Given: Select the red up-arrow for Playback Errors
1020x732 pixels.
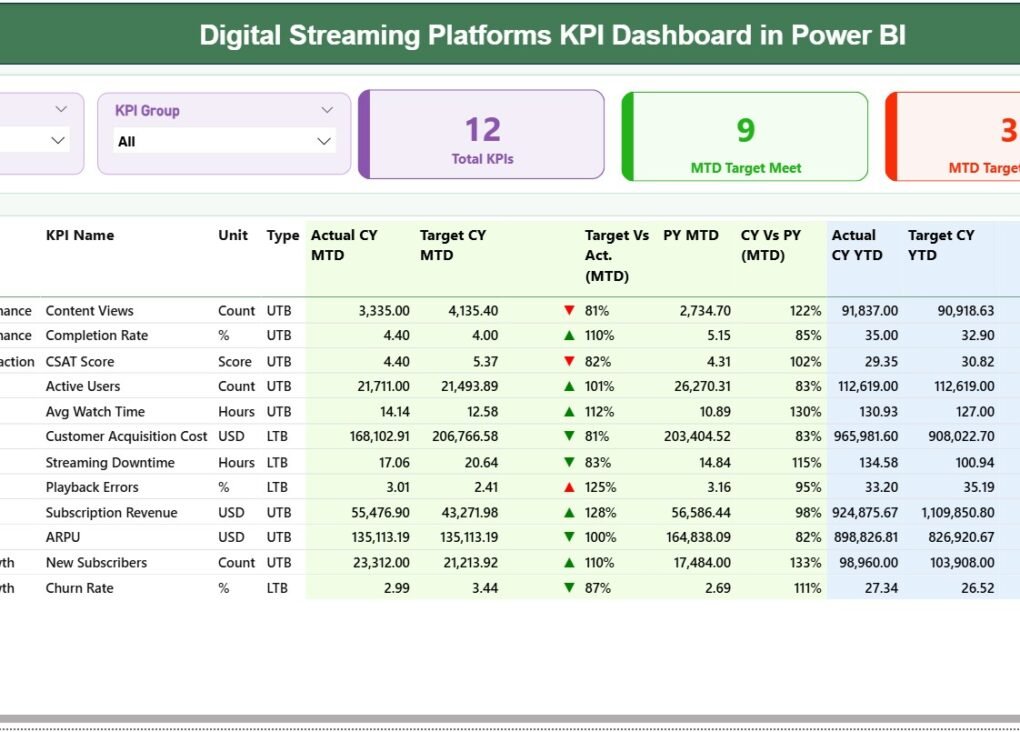Looking at the screenshot, I should 570,487.
